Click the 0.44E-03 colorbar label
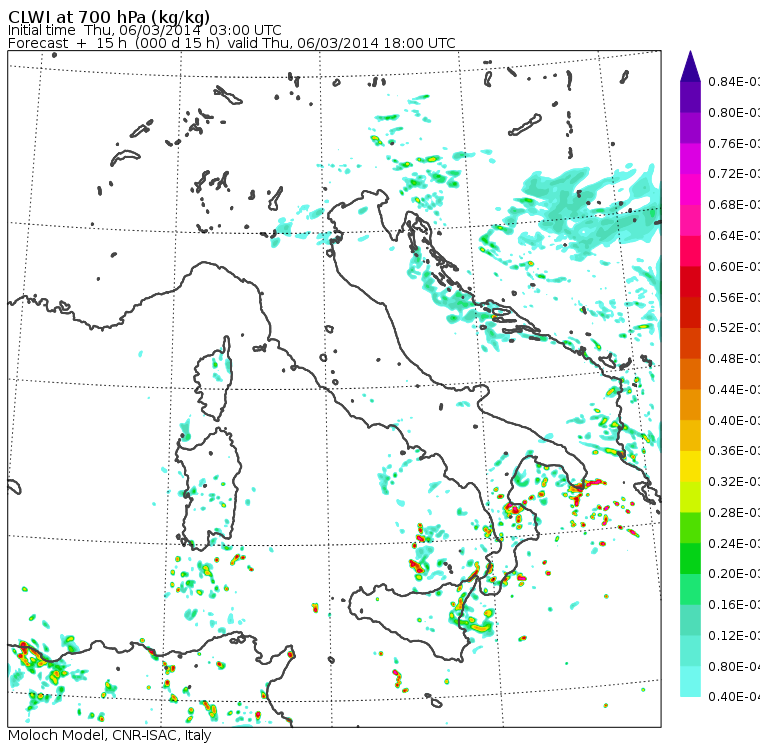The height and width of the screenshot is (749, 760). (734, 389)
